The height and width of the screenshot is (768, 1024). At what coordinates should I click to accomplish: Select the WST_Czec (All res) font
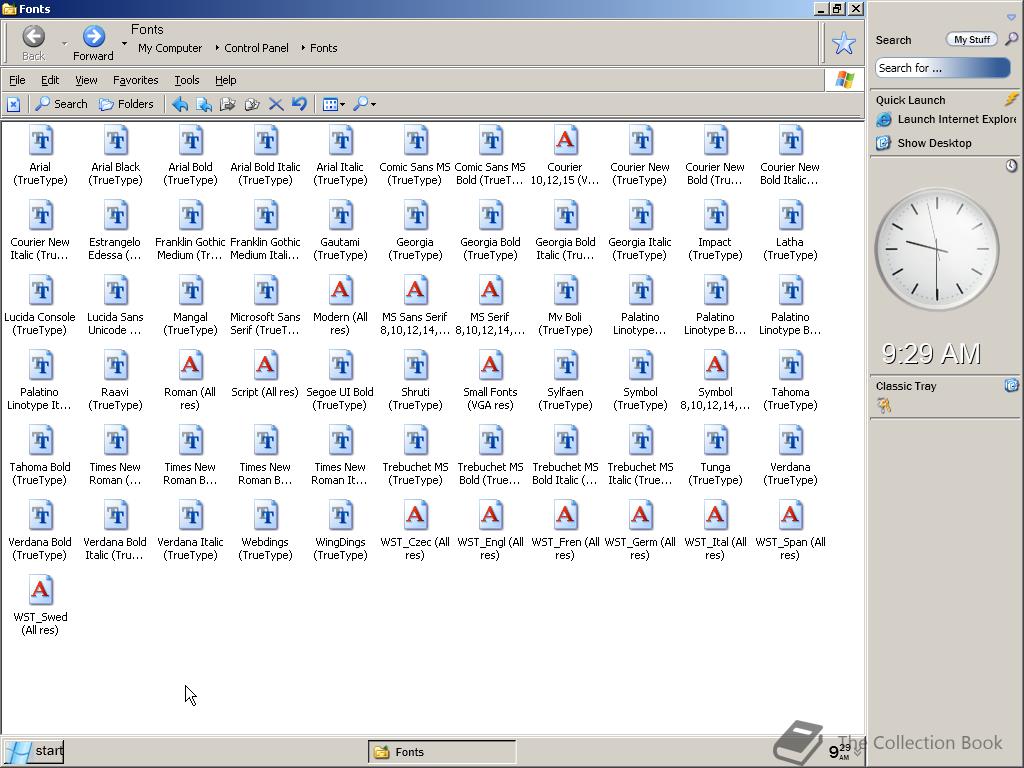coord(415,530)
